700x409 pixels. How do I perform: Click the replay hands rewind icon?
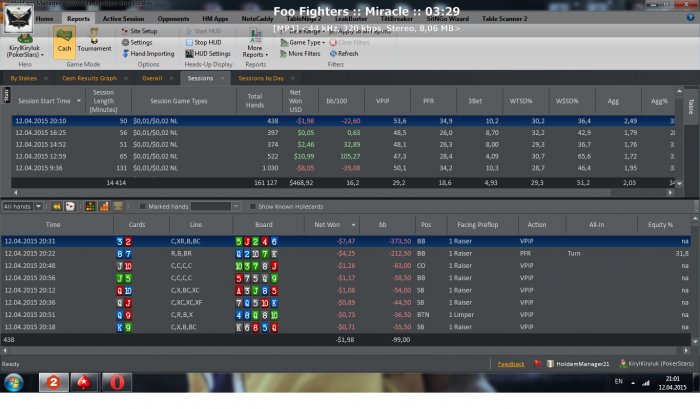pyautogui.click(x=56, y=206)
